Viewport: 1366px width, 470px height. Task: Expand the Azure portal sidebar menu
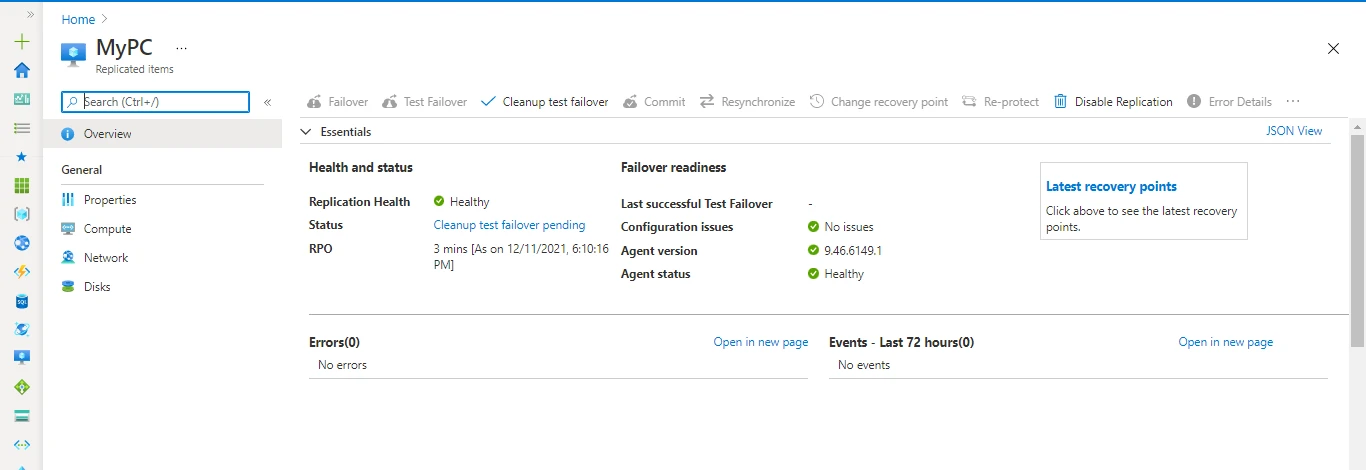(30, 15)
